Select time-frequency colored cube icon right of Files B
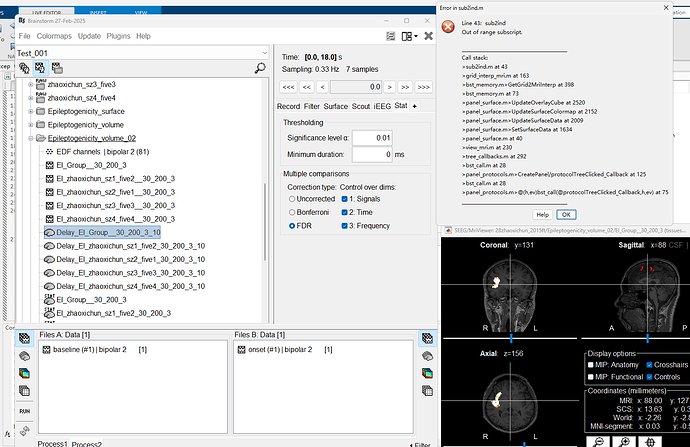 [427, 373]
